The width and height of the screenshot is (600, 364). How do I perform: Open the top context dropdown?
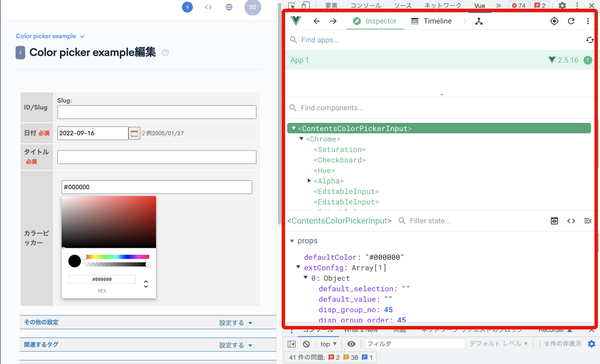pos(329,344)
